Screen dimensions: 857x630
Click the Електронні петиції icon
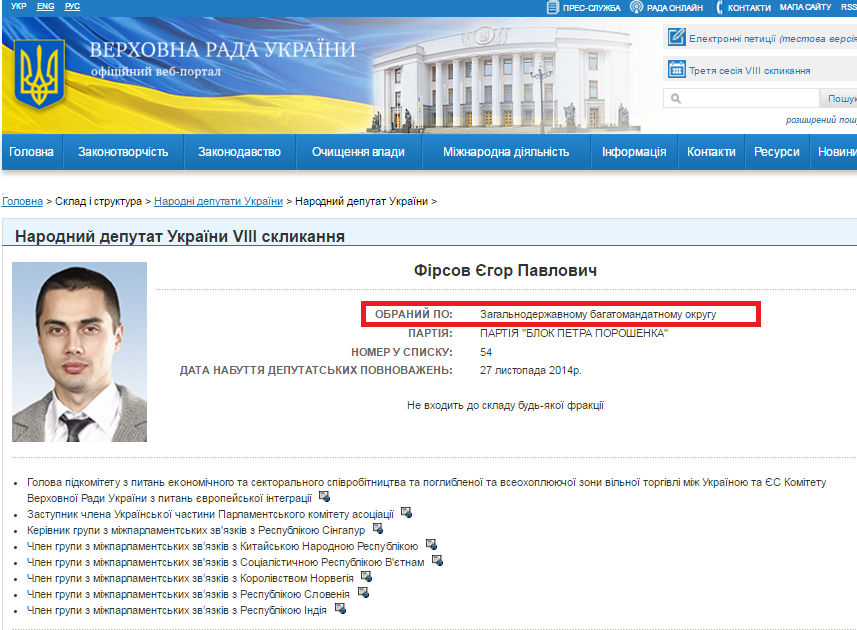coord(676,39)
